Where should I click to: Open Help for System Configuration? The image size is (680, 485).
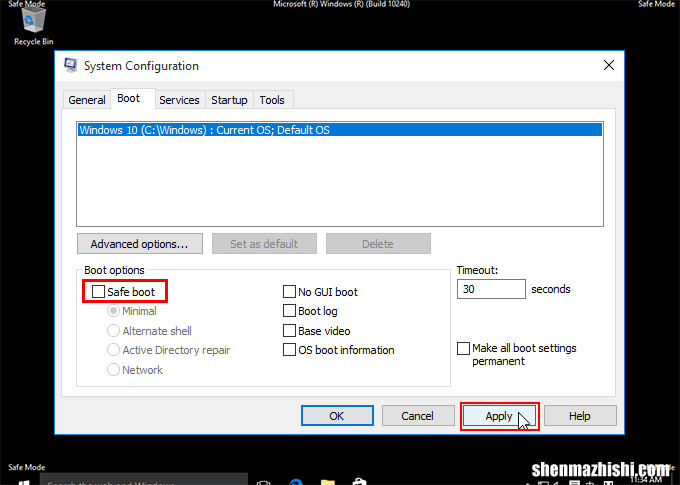(580, 416)
